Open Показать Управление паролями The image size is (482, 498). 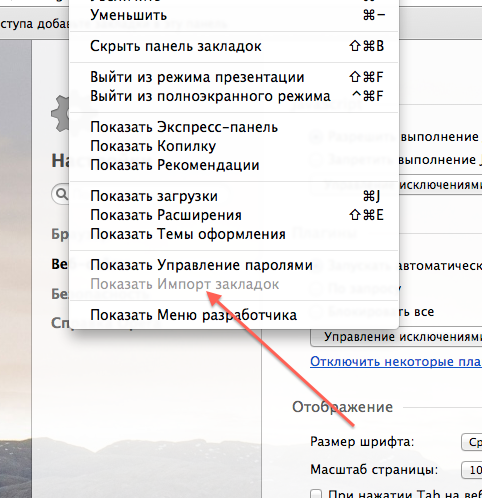[234, 265]
